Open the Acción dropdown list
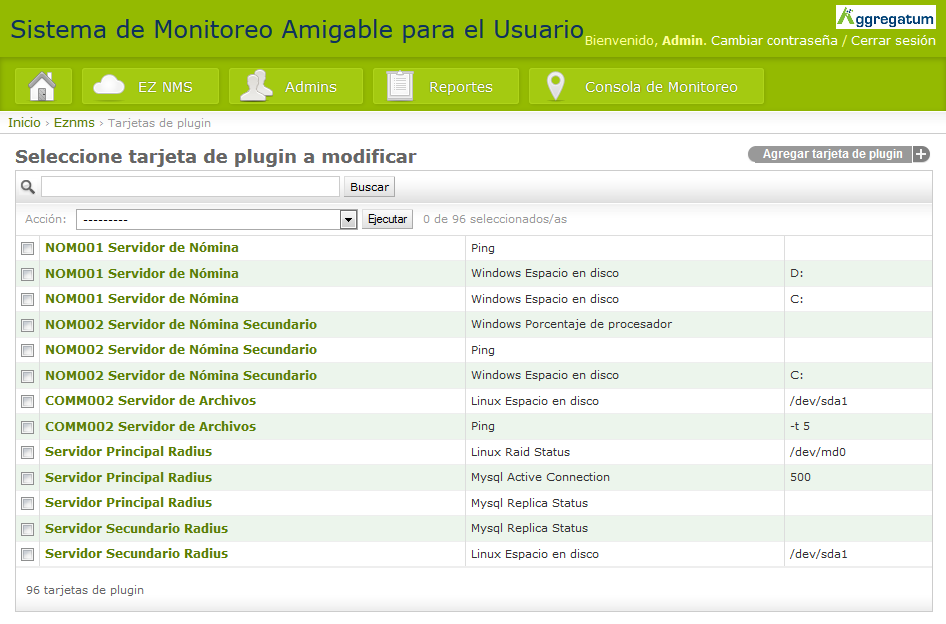 coord(348,219)
